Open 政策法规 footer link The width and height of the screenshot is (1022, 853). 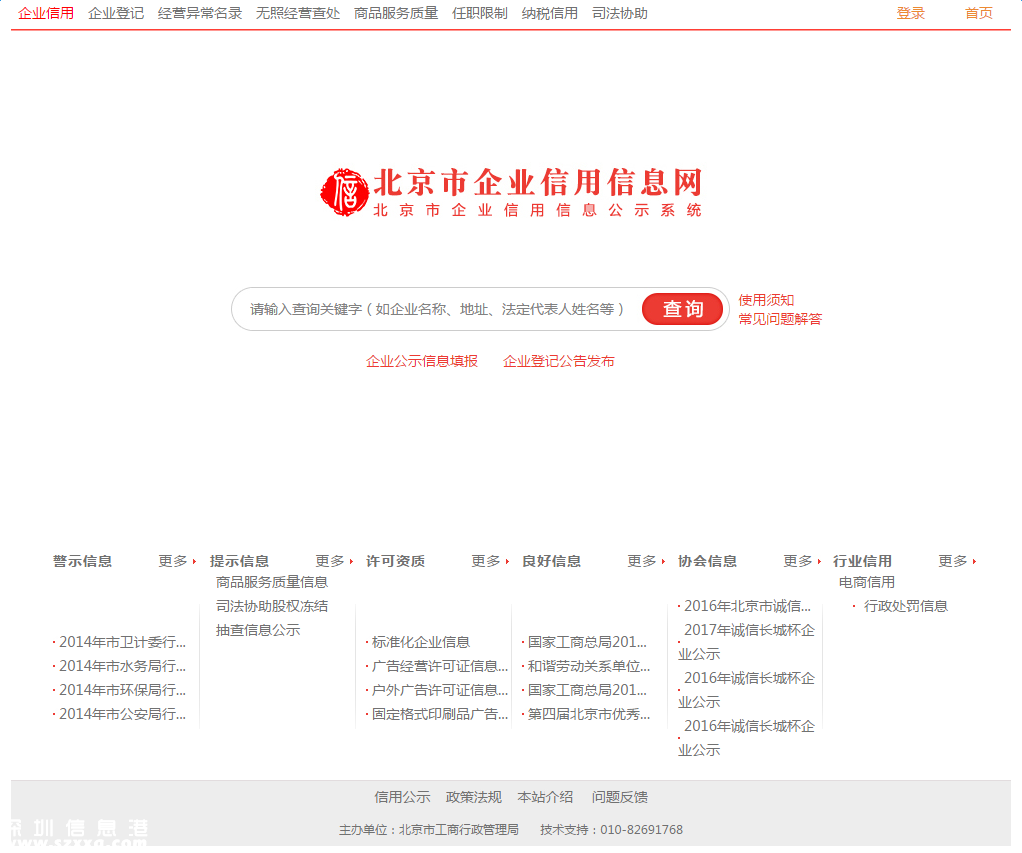pos(474,797)
